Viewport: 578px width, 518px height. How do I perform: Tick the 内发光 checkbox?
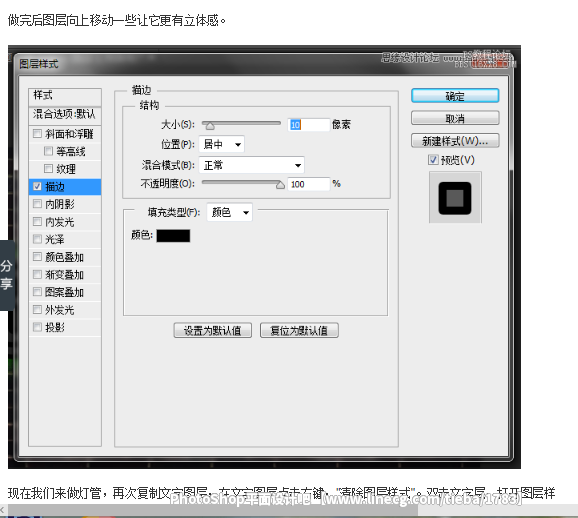tap(37, 221)
